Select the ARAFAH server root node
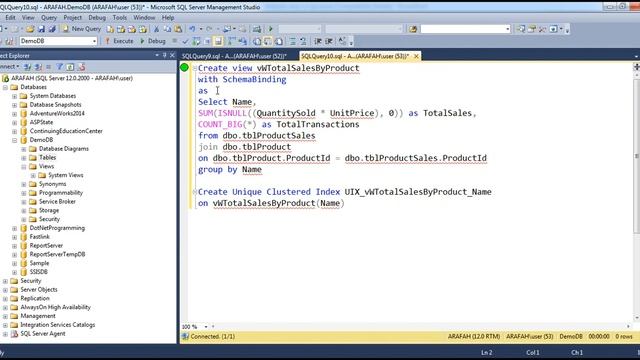The height and width of the screenshot is (360, 640). 72,78
